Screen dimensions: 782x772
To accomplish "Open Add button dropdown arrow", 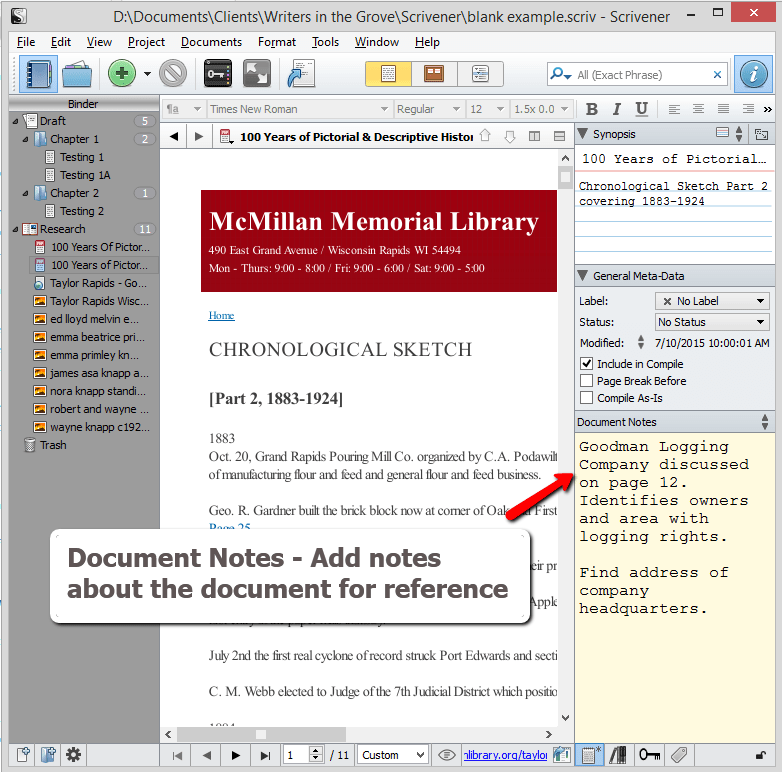I will coord(147,74).
